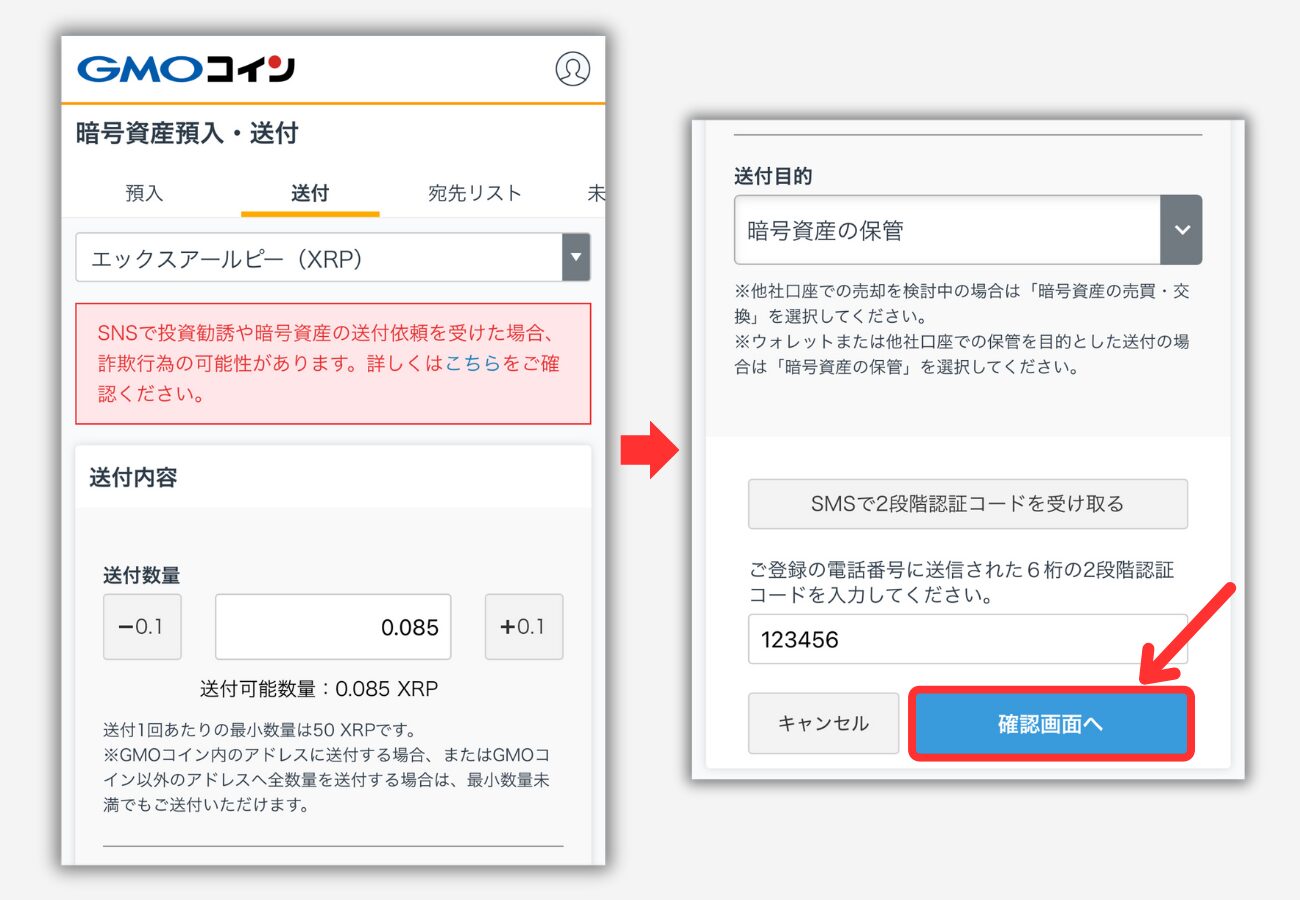The image size is (1300, 900).
Task: Proceed with the 確認画面へ button
Action: pos(1051,723)
